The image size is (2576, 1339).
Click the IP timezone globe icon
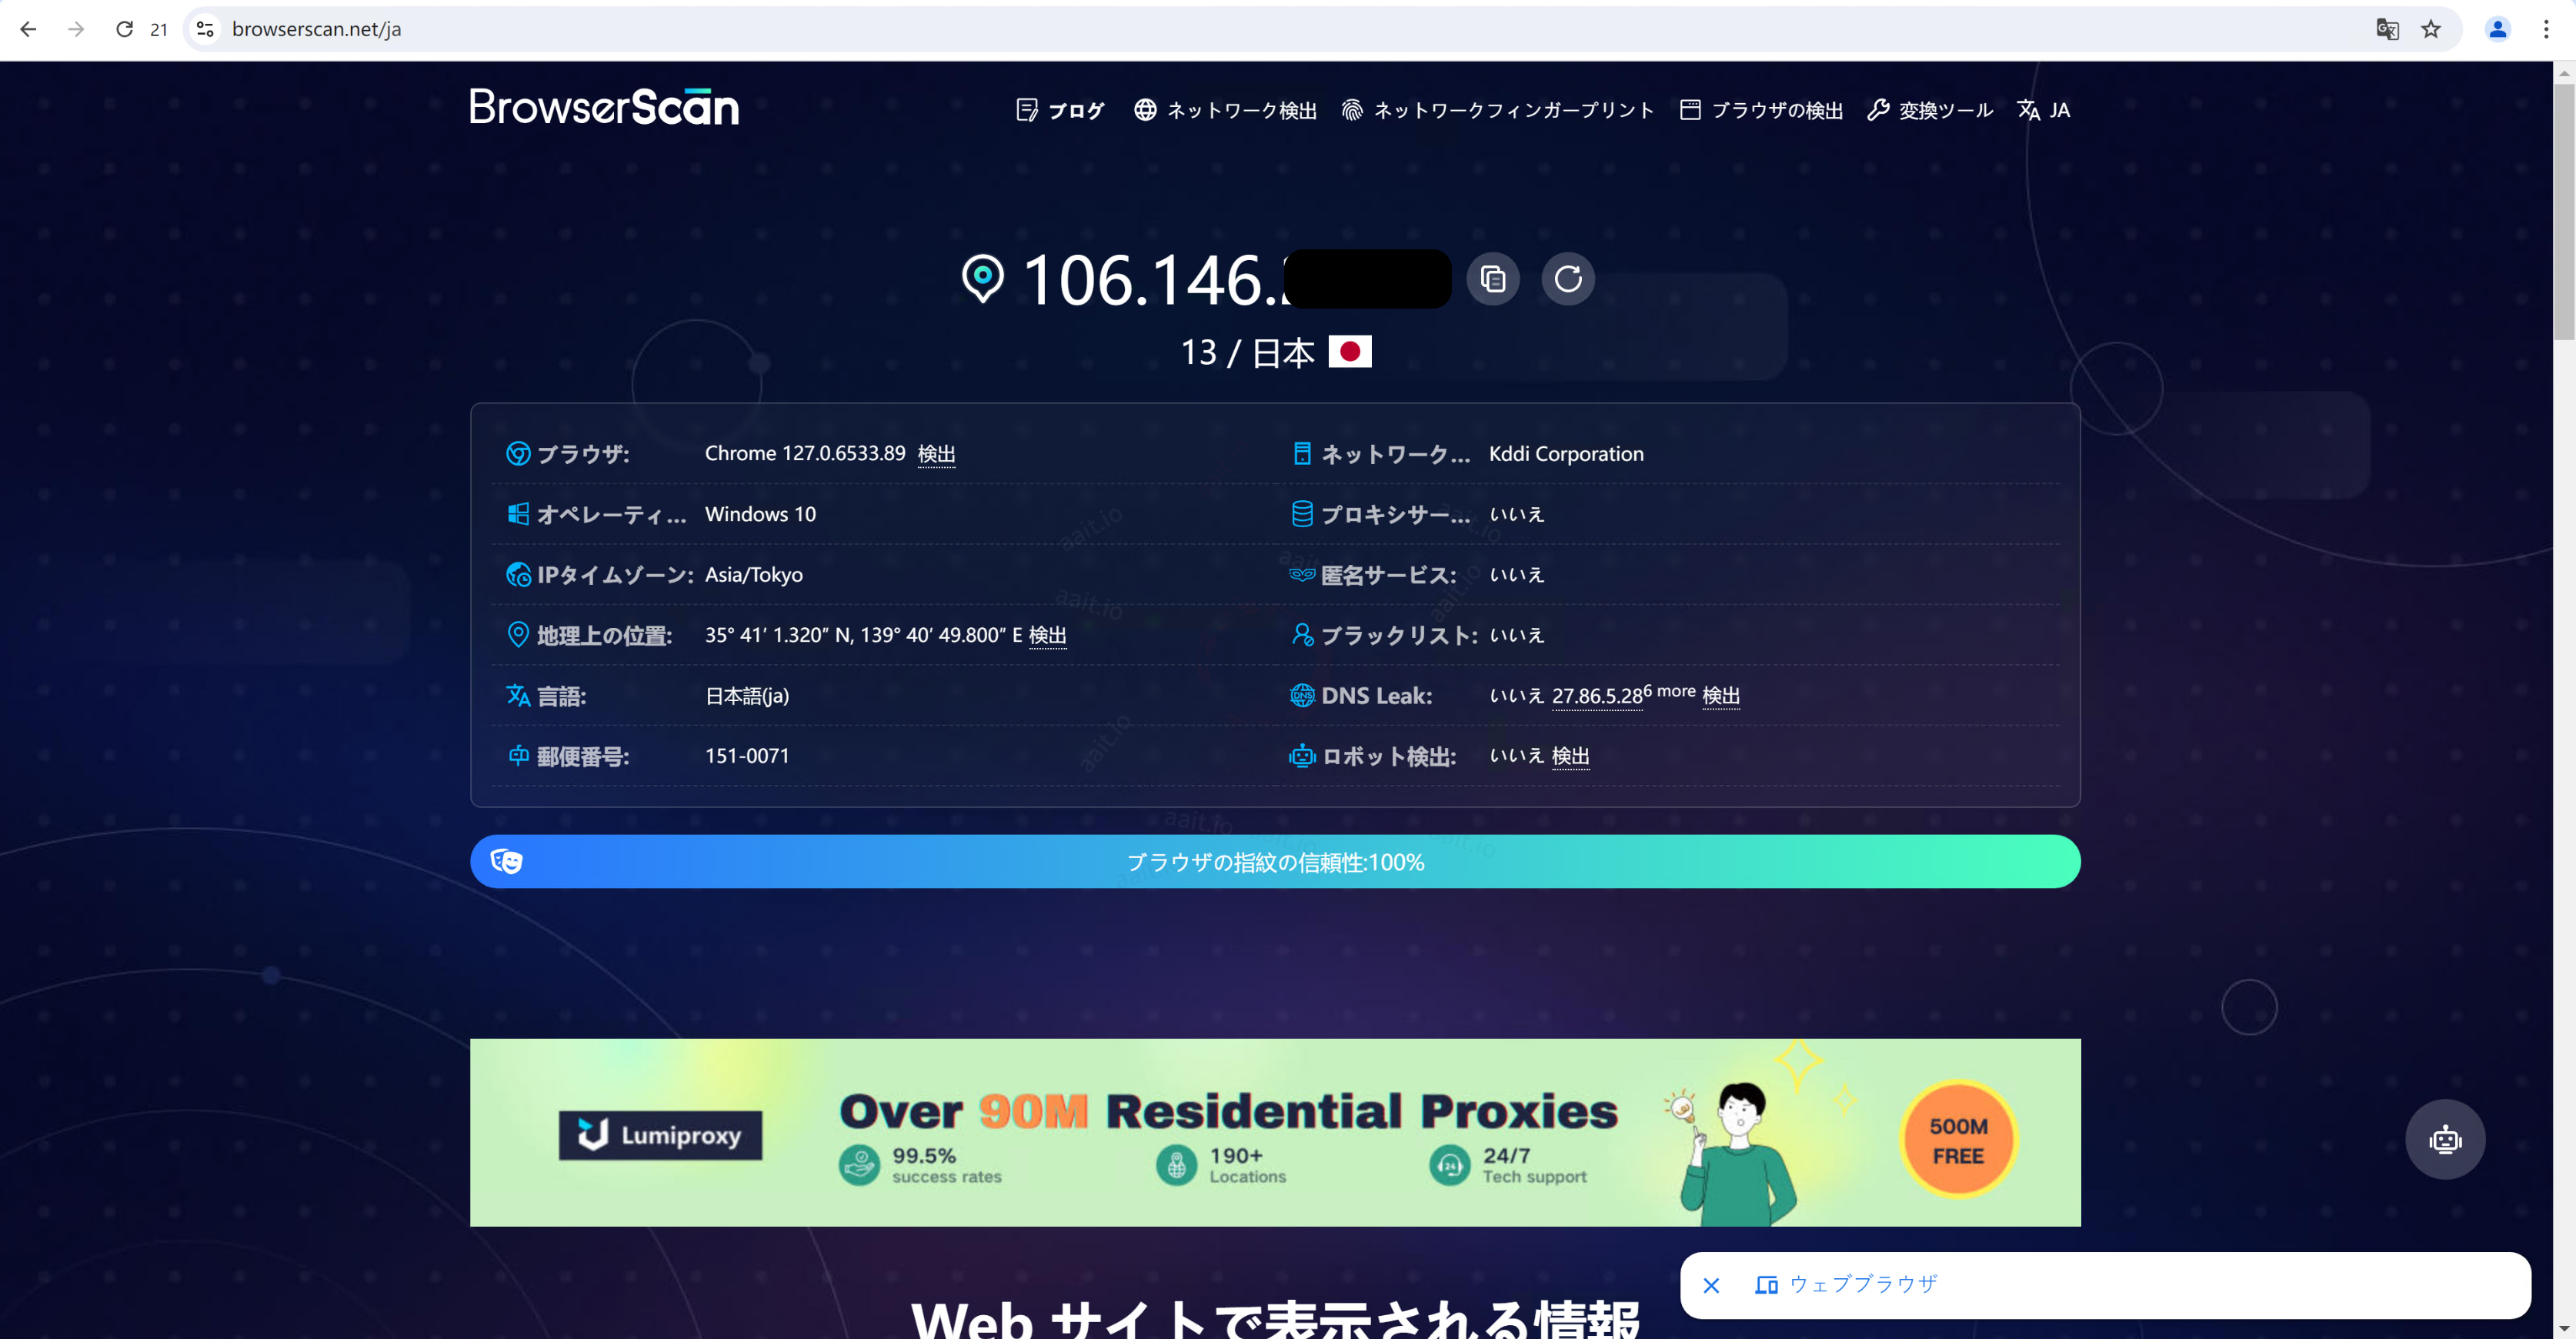[x=518, y=574]
